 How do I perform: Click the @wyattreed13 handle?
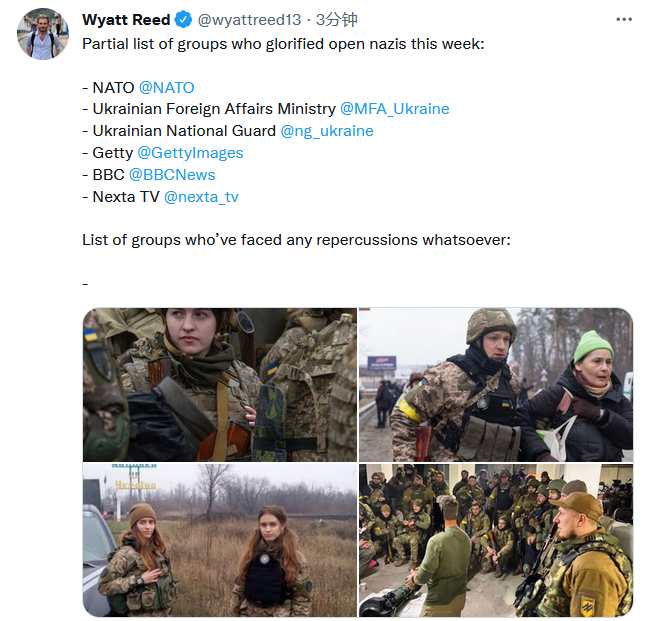[247, 20]
